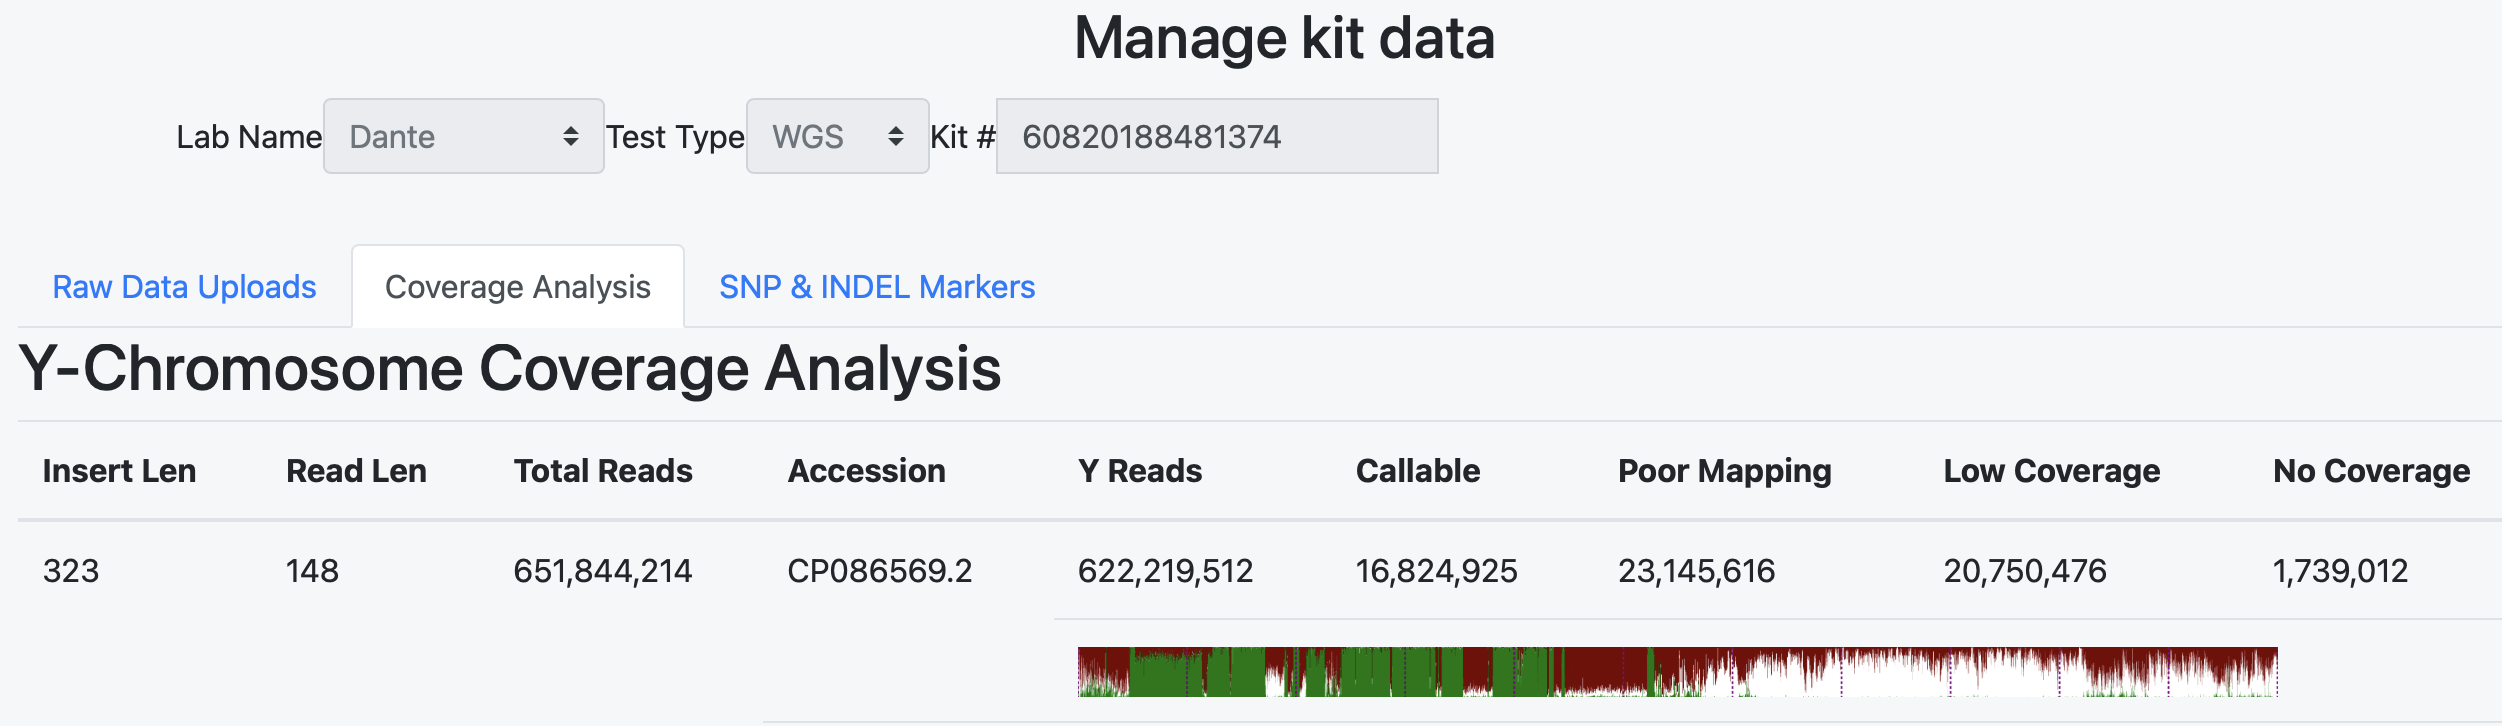Click the Insert Len column header
The width and height of the screenshot is (2502, 726).
pyautogui.click(x=120, y=471)
